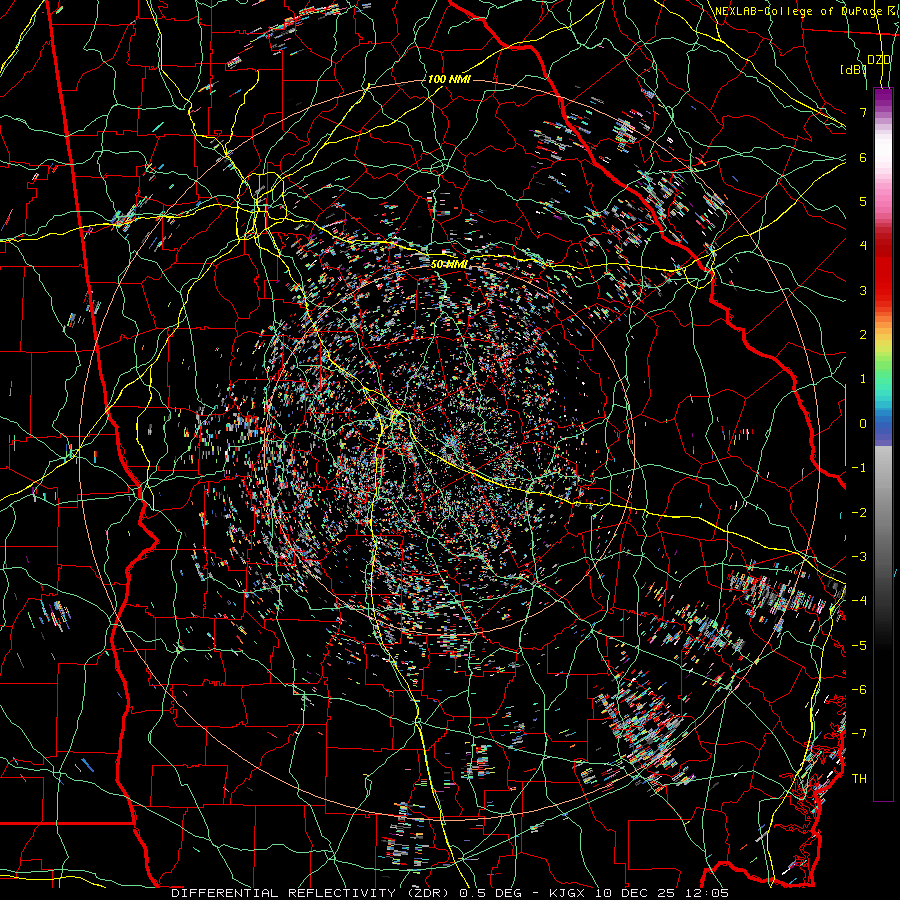Click the 50 NMI range ring label

point(449,264)
